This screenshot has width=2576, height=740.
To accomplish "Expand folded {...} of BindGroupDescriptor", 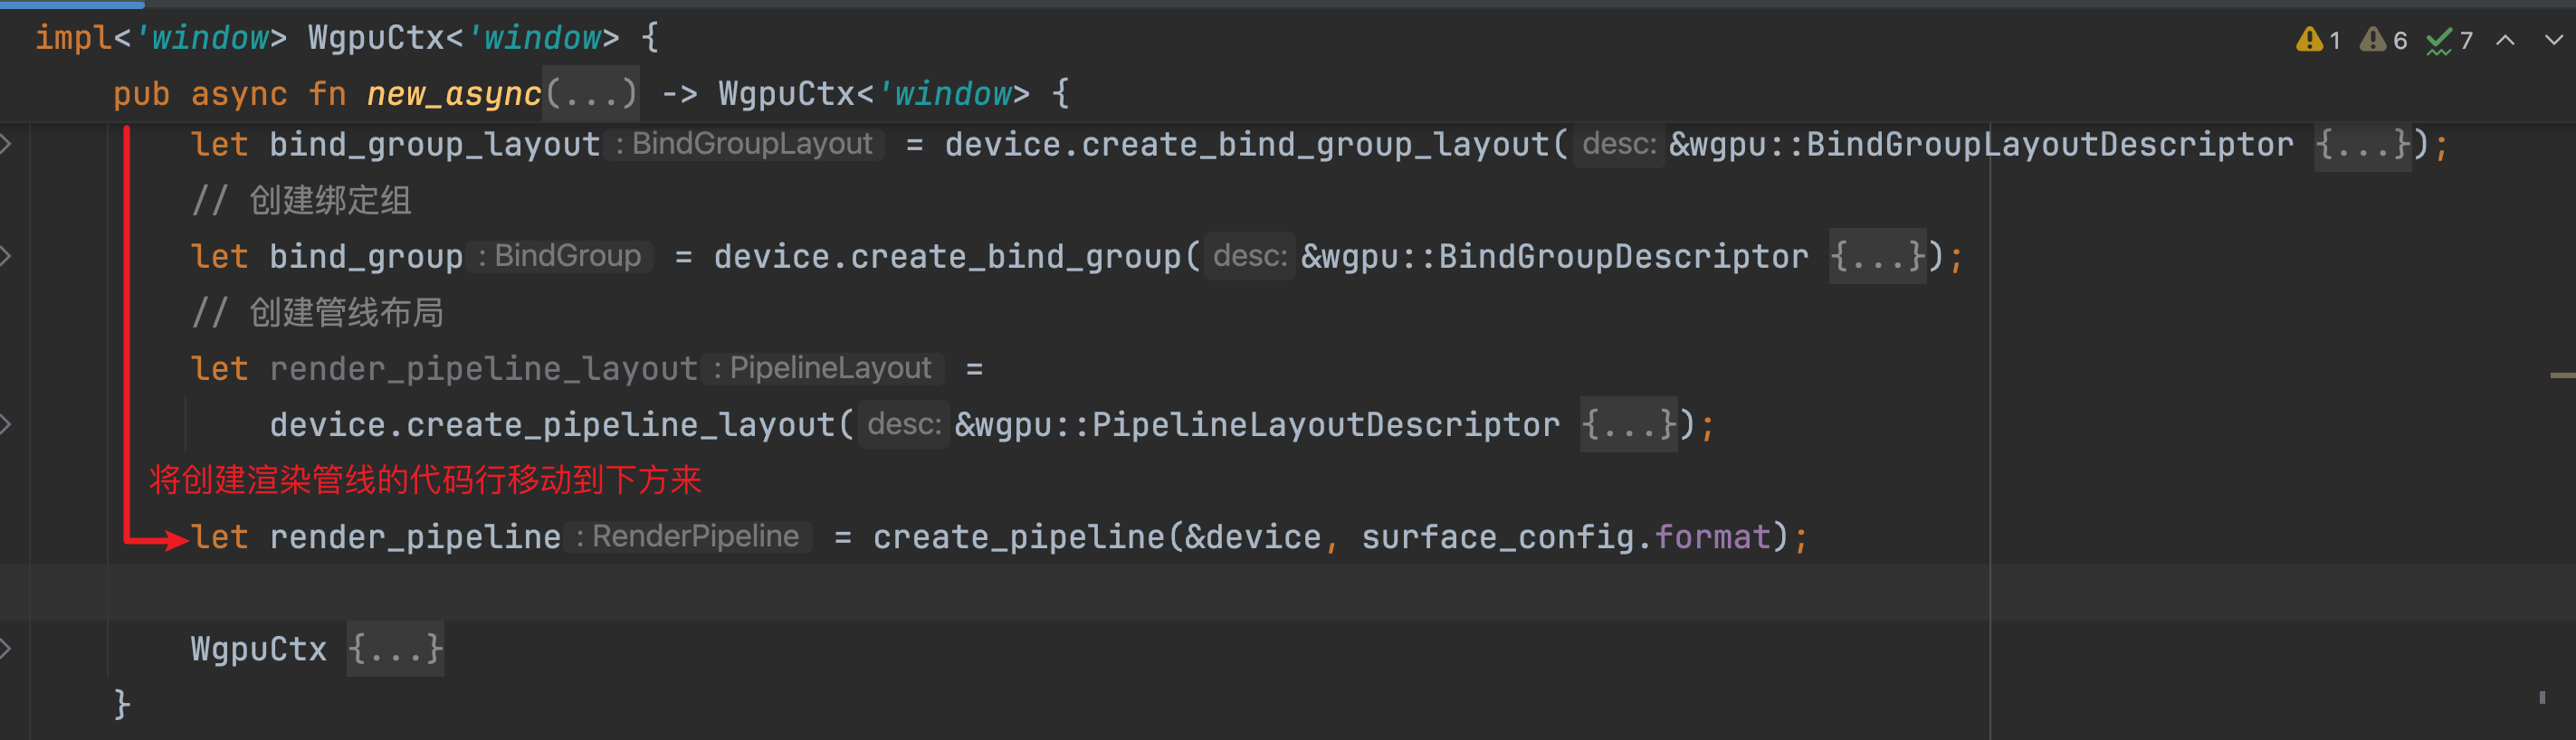I will click(x=1878, y=257).
